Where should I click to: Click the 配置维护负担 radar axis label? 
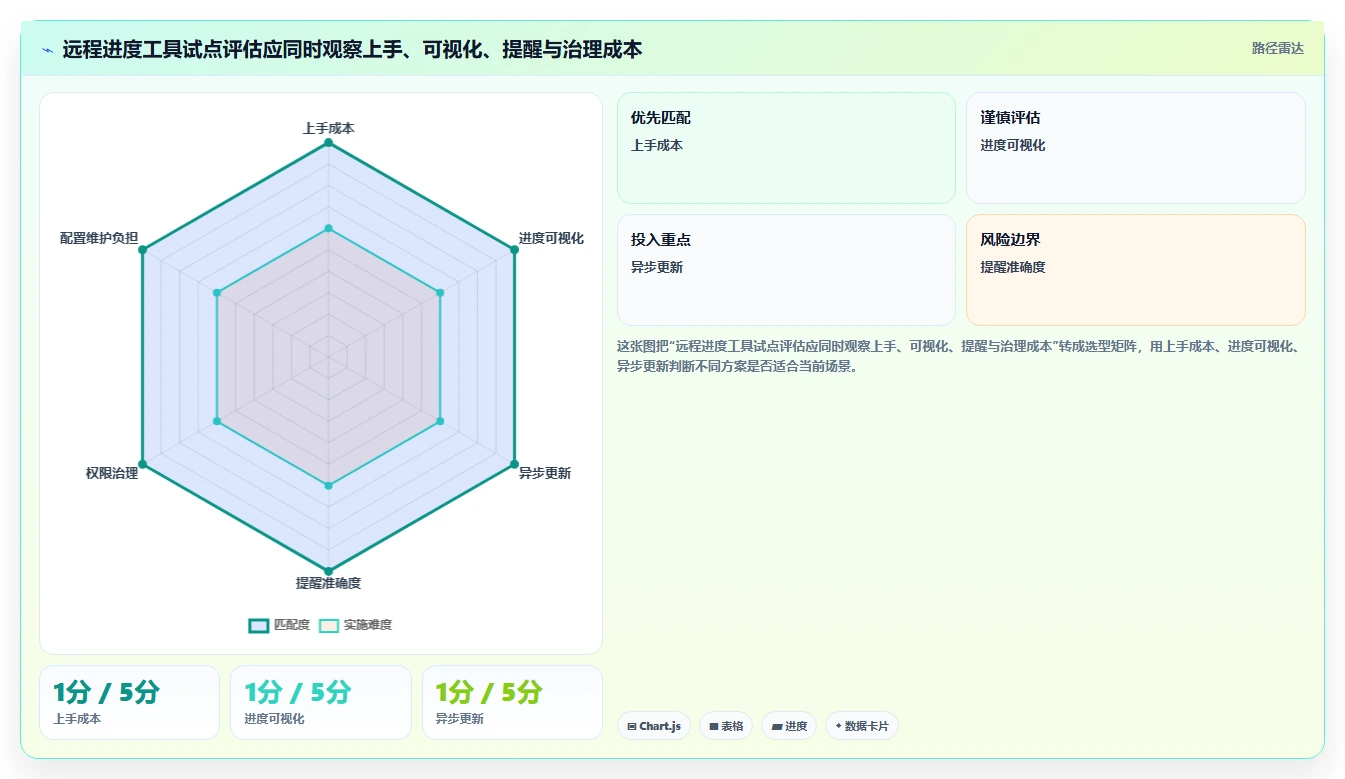(x=99, y=238)
